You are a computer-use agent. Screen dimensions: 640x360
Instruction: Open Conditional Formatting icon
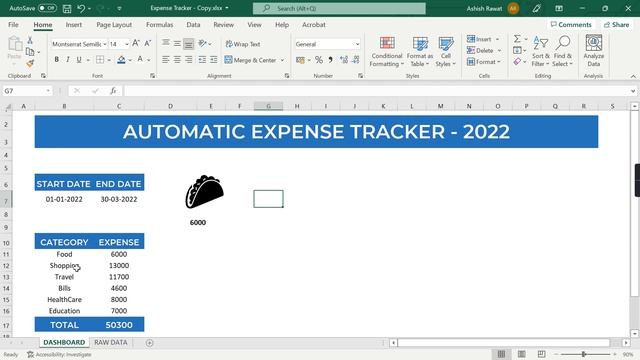click(x=387, y=43)
